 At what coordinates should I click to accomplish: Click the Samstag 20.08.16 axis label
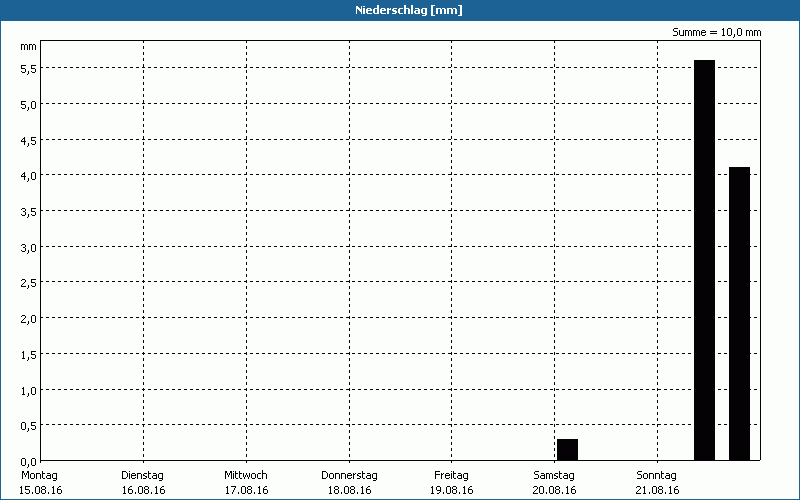coord(554,483)
